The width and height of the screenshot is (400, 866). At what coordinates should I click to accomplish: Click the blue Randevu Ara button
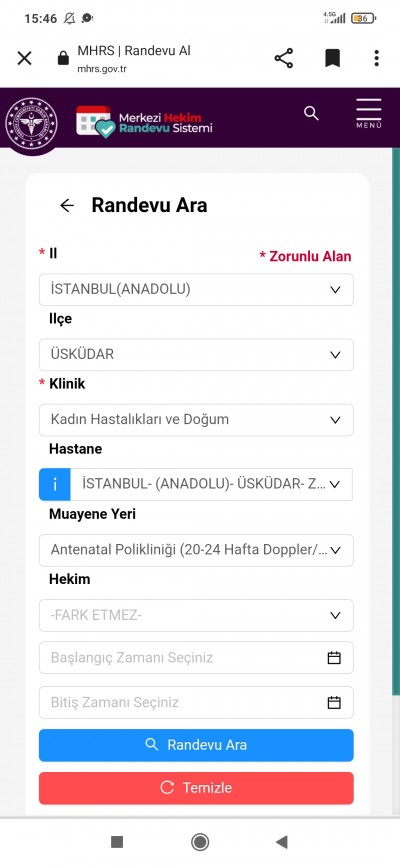196,745
